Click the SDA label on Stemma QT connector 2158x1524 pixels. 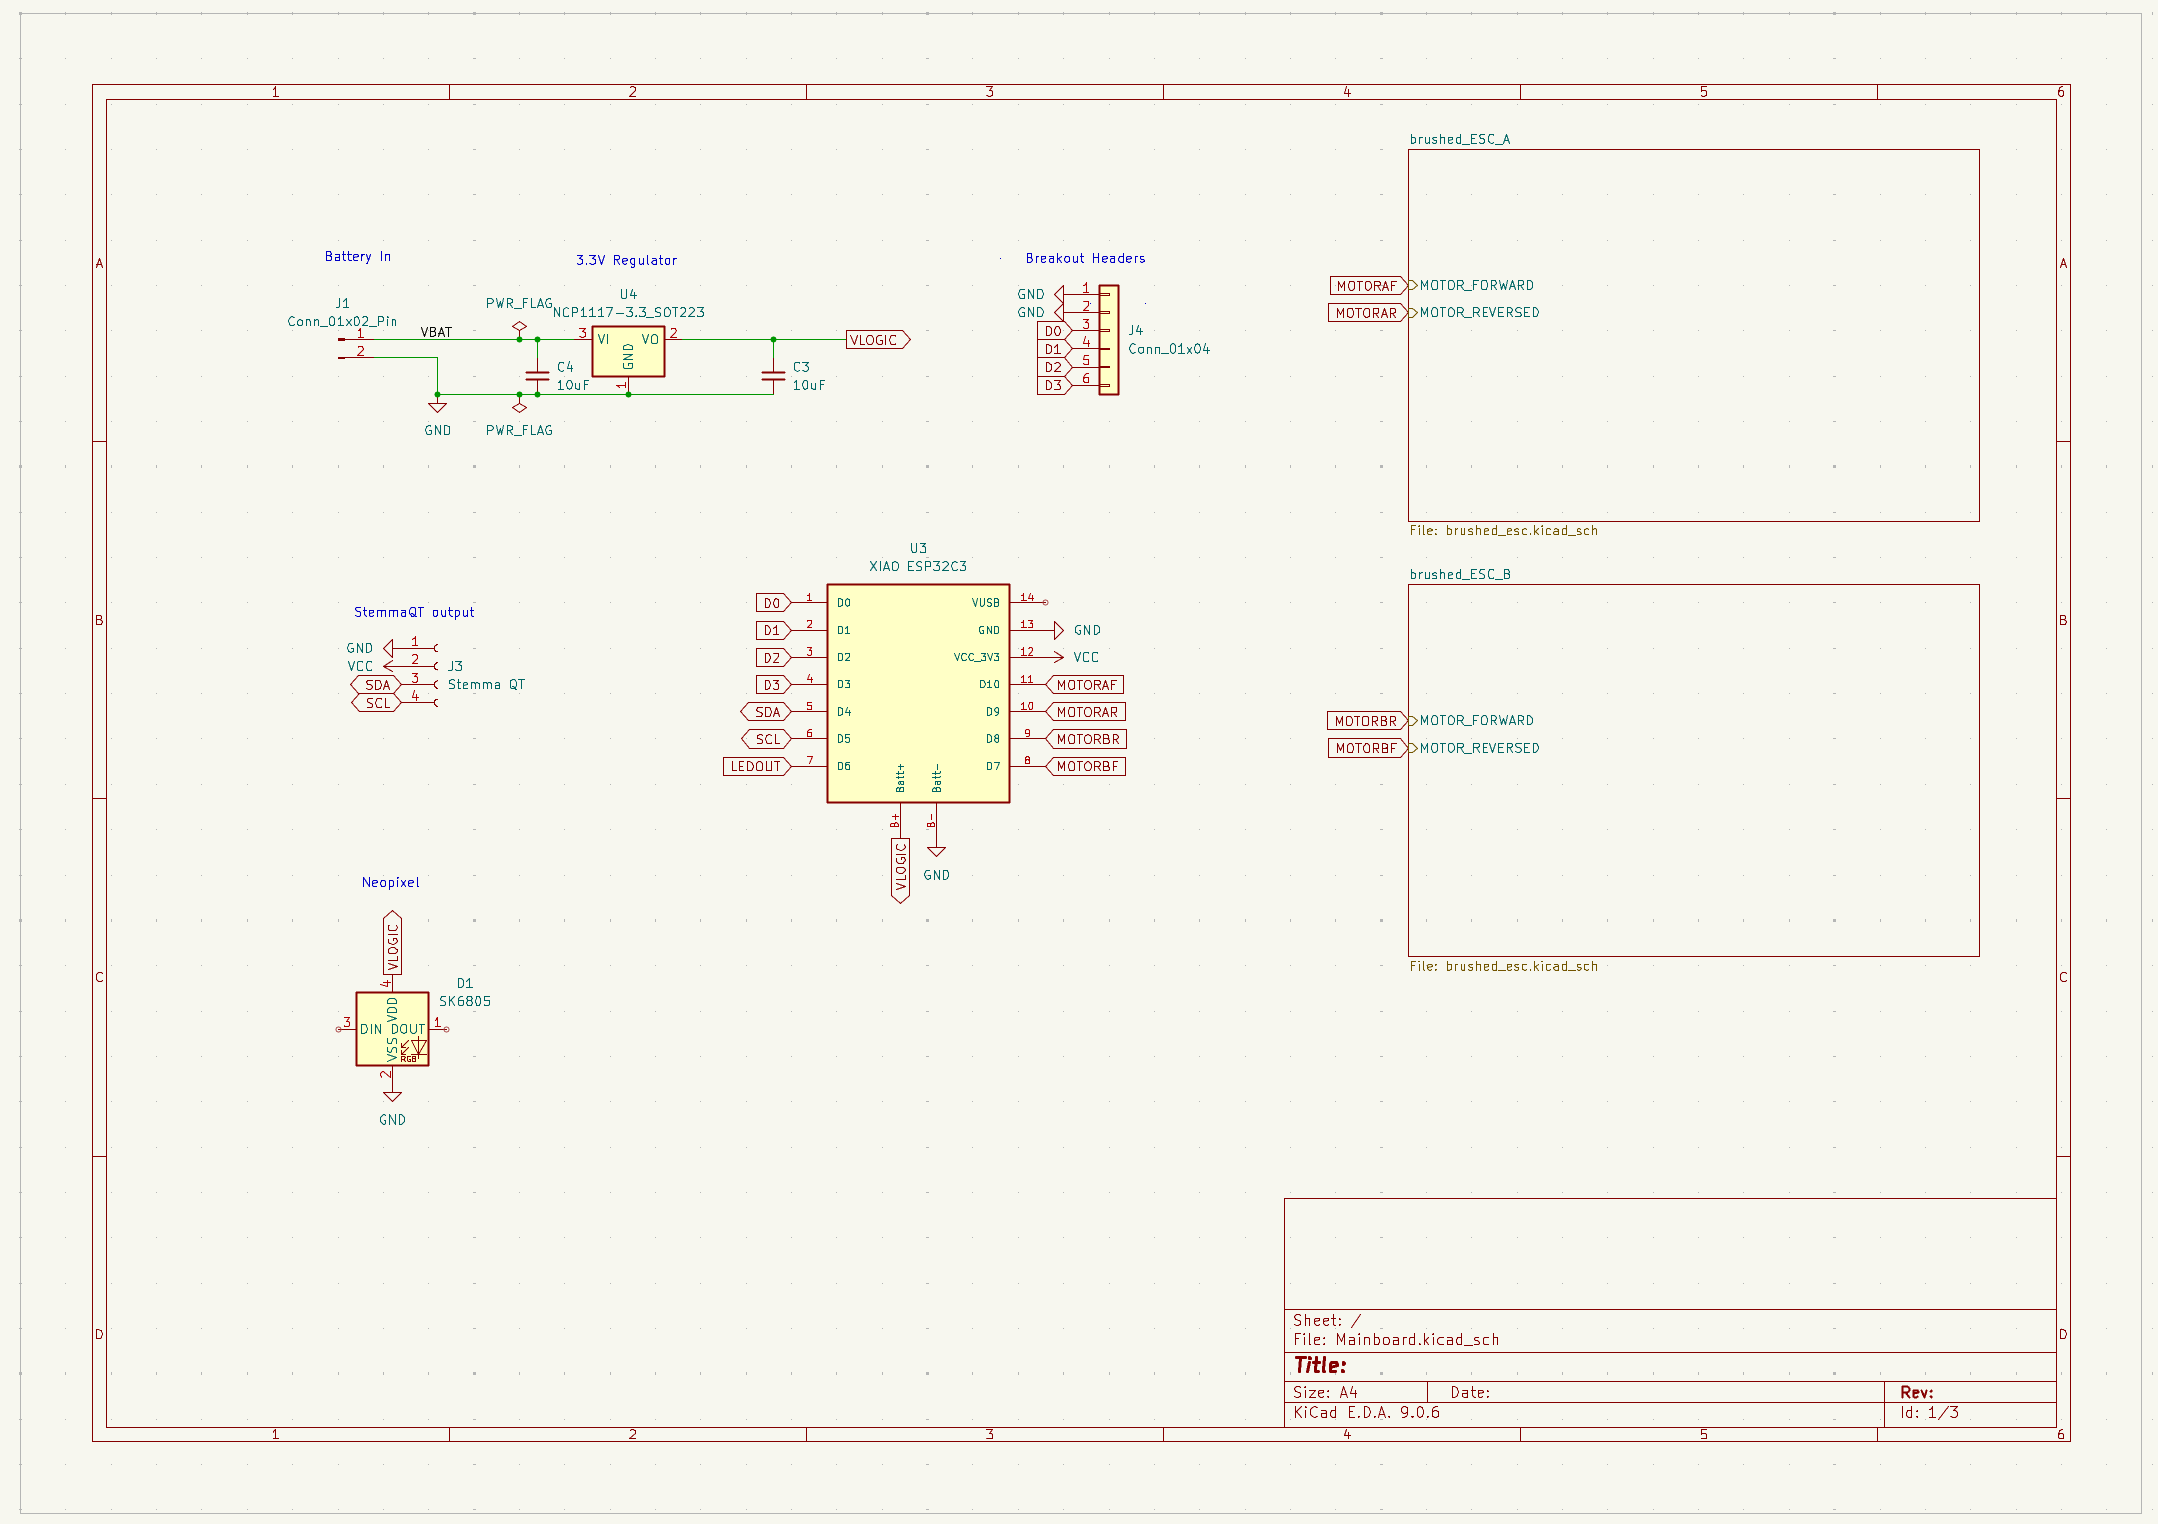pos(377,685)
